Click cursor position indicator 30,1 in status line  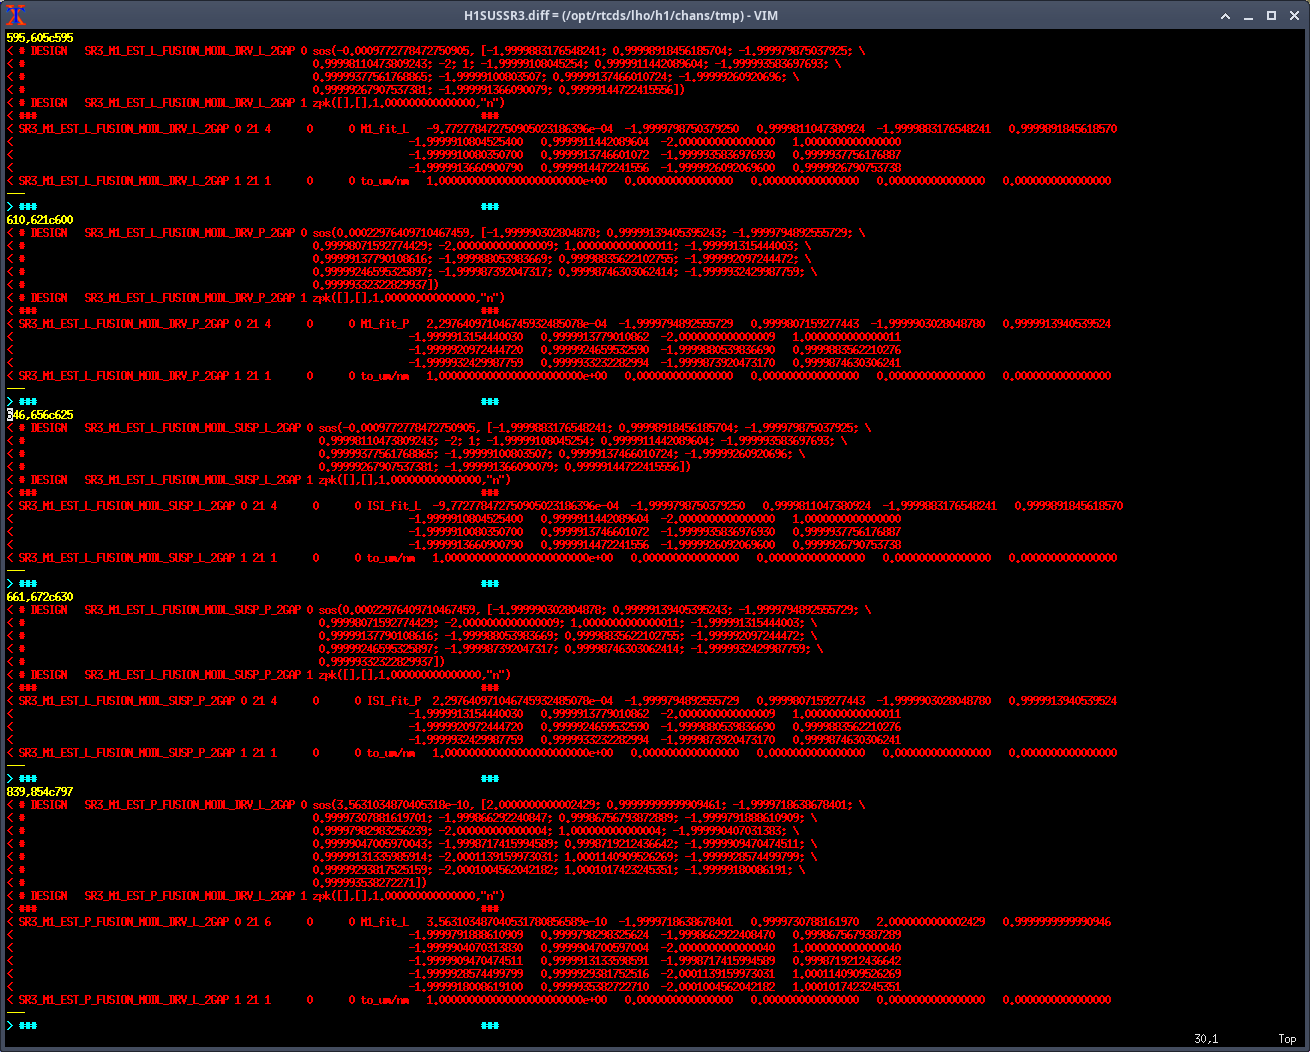click(x=1206, y=1039)
